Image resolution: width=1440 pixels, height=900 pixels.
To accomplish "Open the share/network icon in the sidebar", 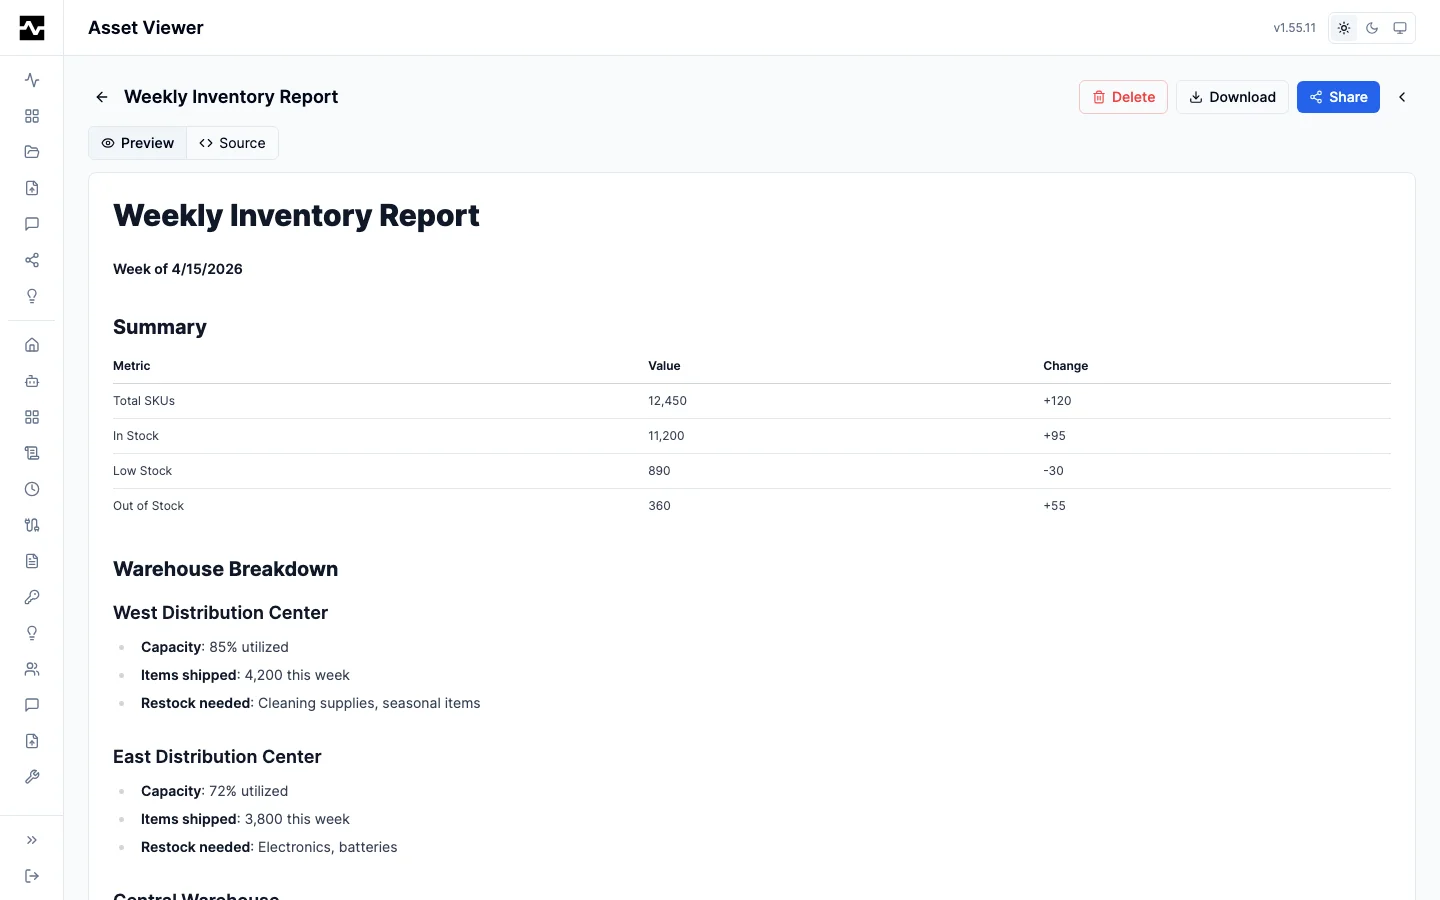I will coord(32,260).
